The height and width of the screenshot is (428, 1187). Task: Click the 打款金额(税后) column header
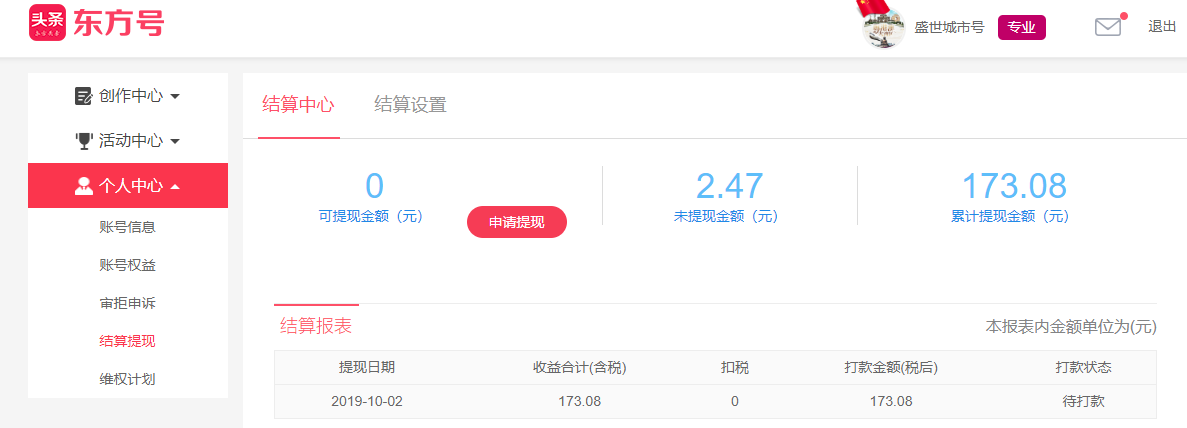(891, 368)
